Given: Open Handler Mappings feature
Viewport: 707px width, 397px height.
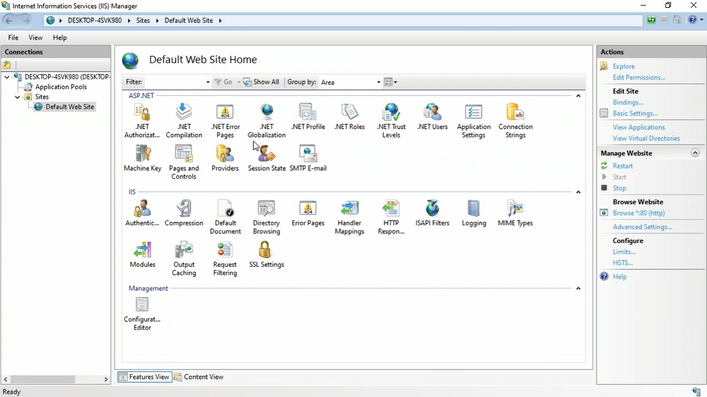Looking at the screenshot, I should point(349,217).
